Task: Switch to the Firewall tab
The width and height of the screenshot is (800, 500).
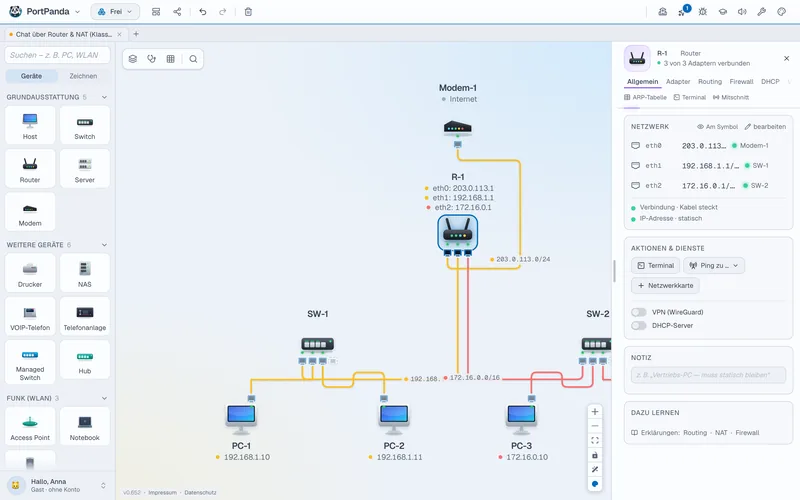Action: click(x=741, y=82)
